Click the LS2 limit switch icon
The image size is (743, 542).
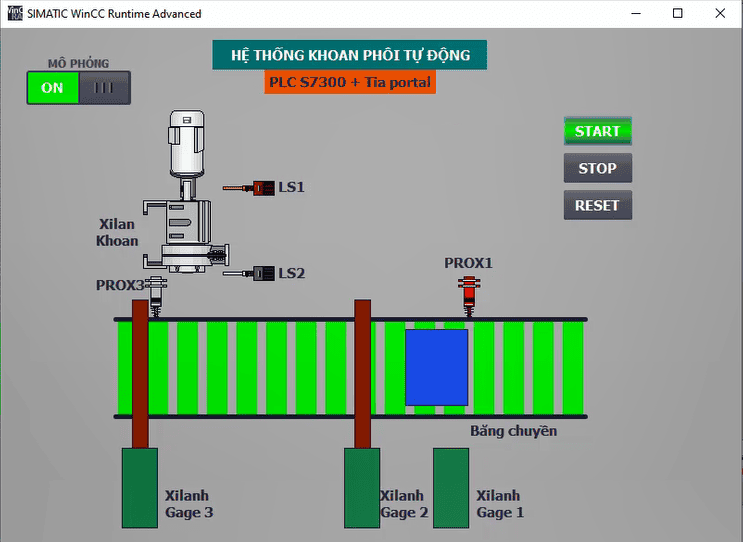(249, 273)
